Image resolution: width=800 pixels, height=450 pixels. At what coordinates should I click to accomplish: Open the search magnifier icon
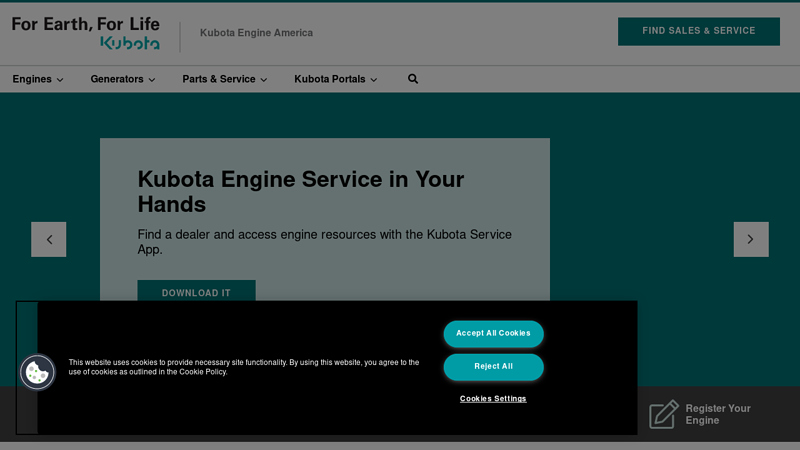tap(413, 79)
